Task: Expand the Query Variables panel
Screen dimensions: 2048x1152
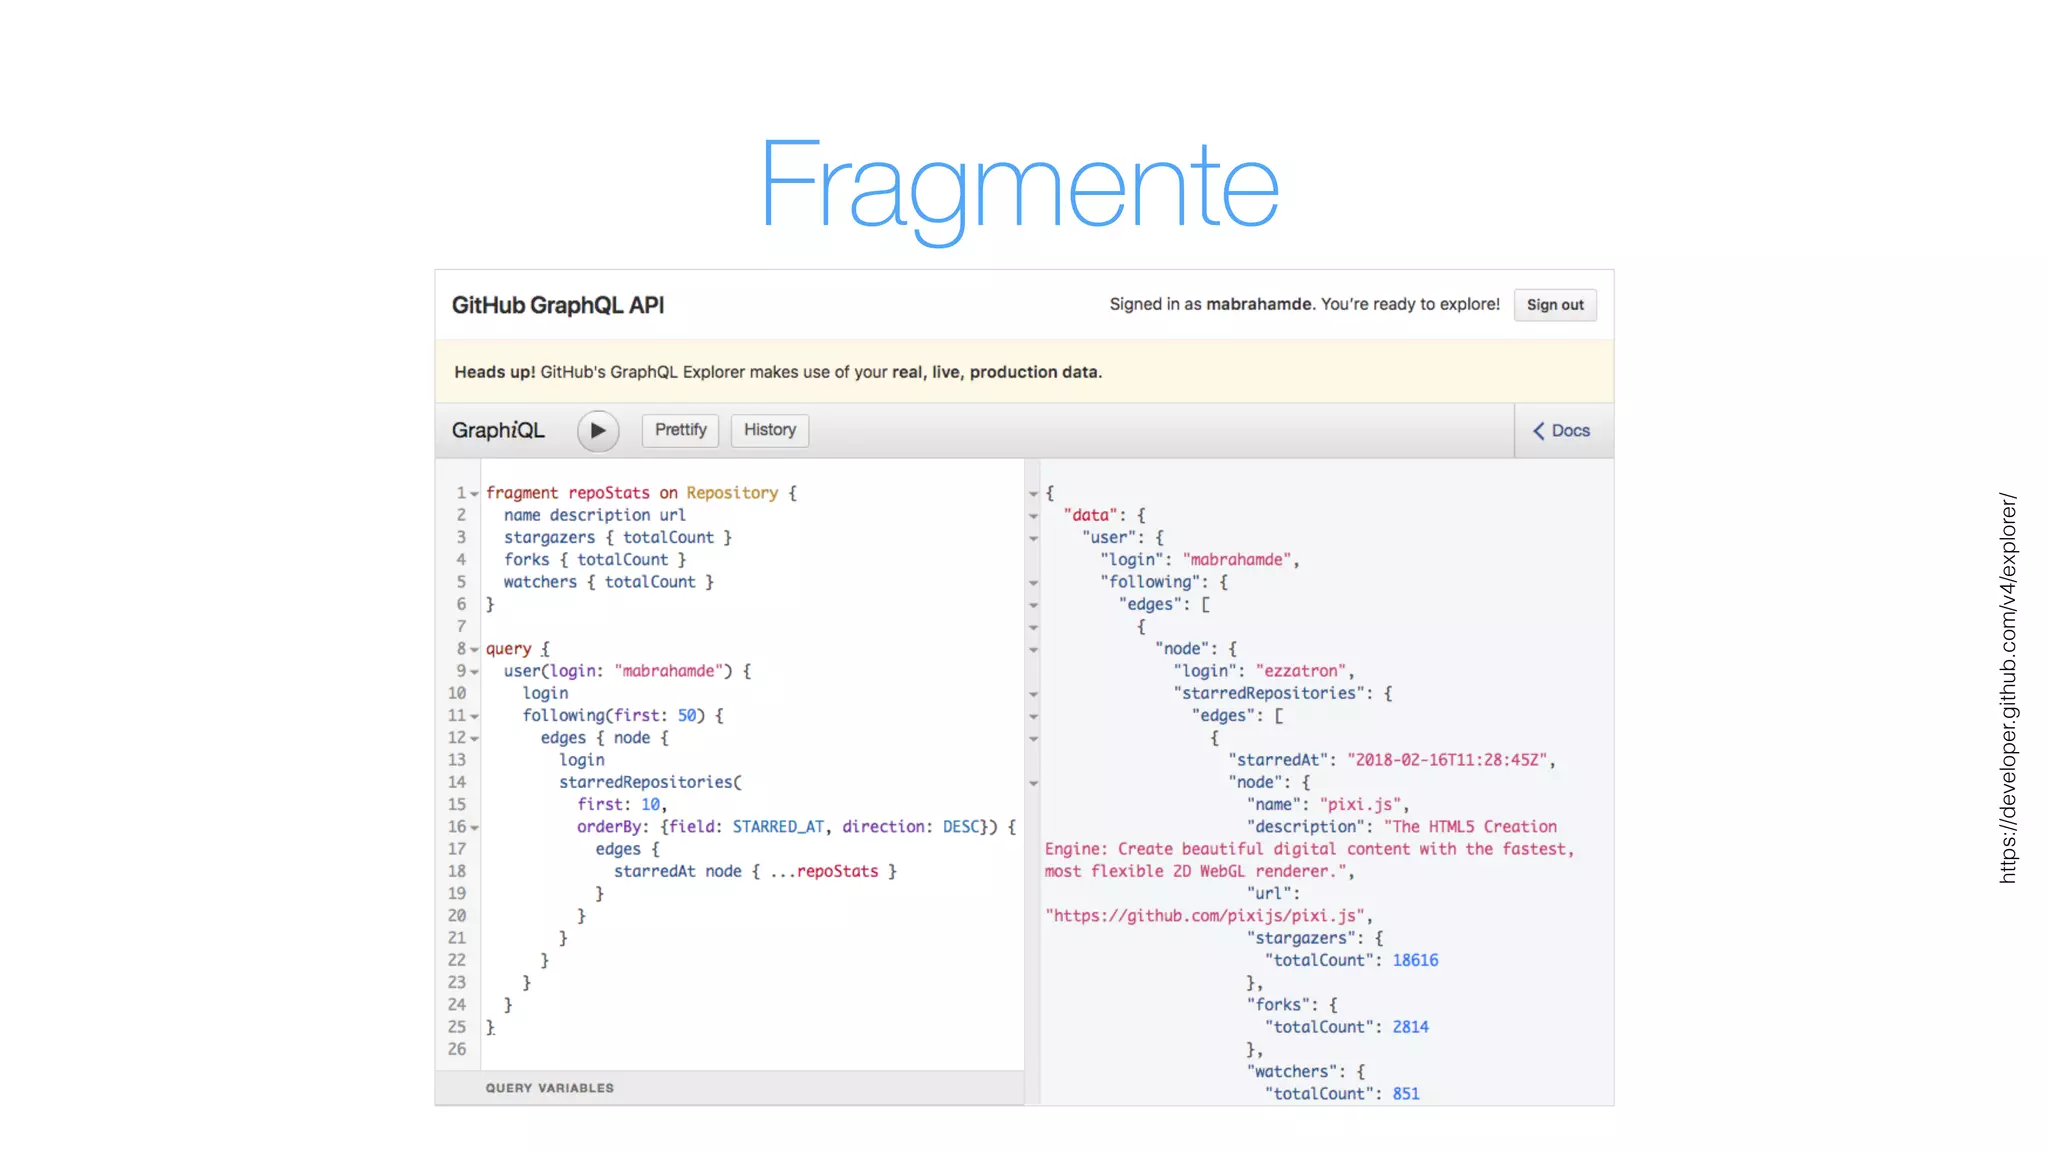Action: (x=729, y=1088)
